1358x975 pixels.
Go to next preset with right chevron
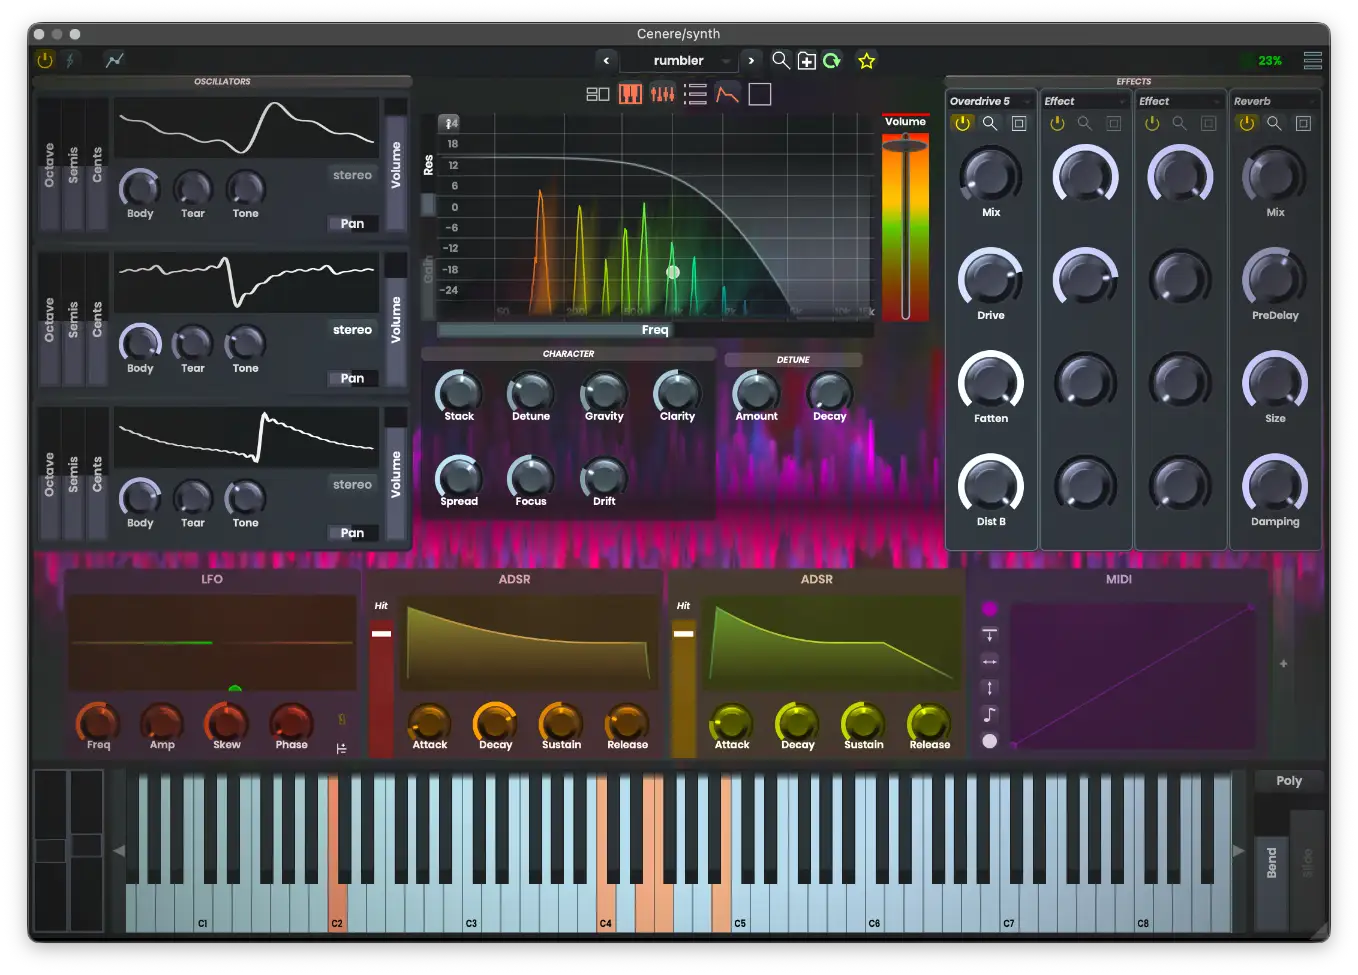(751, 61)
